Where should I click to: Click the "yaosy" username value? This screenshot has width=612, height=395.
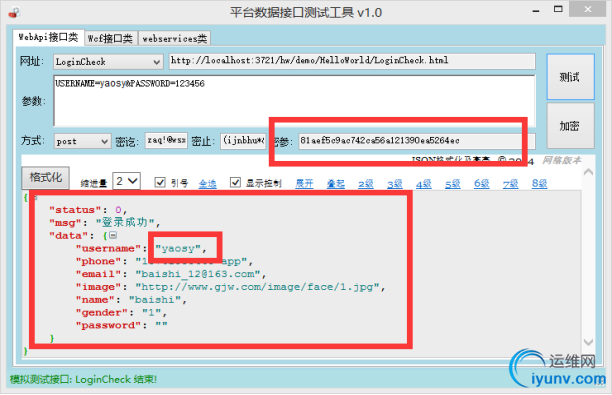178,248
